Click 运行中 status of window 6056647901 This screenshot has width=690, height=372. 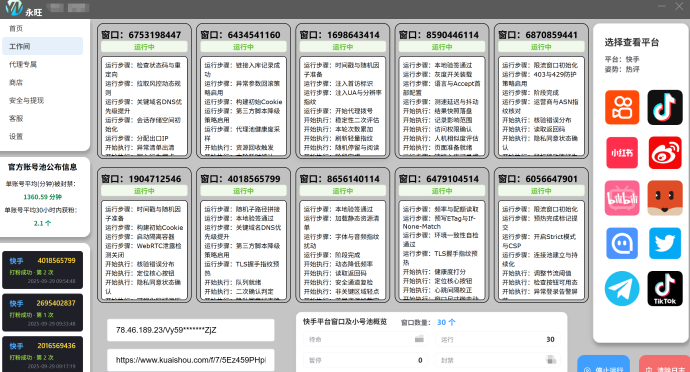pyautogui.click(x=541, y=191)
